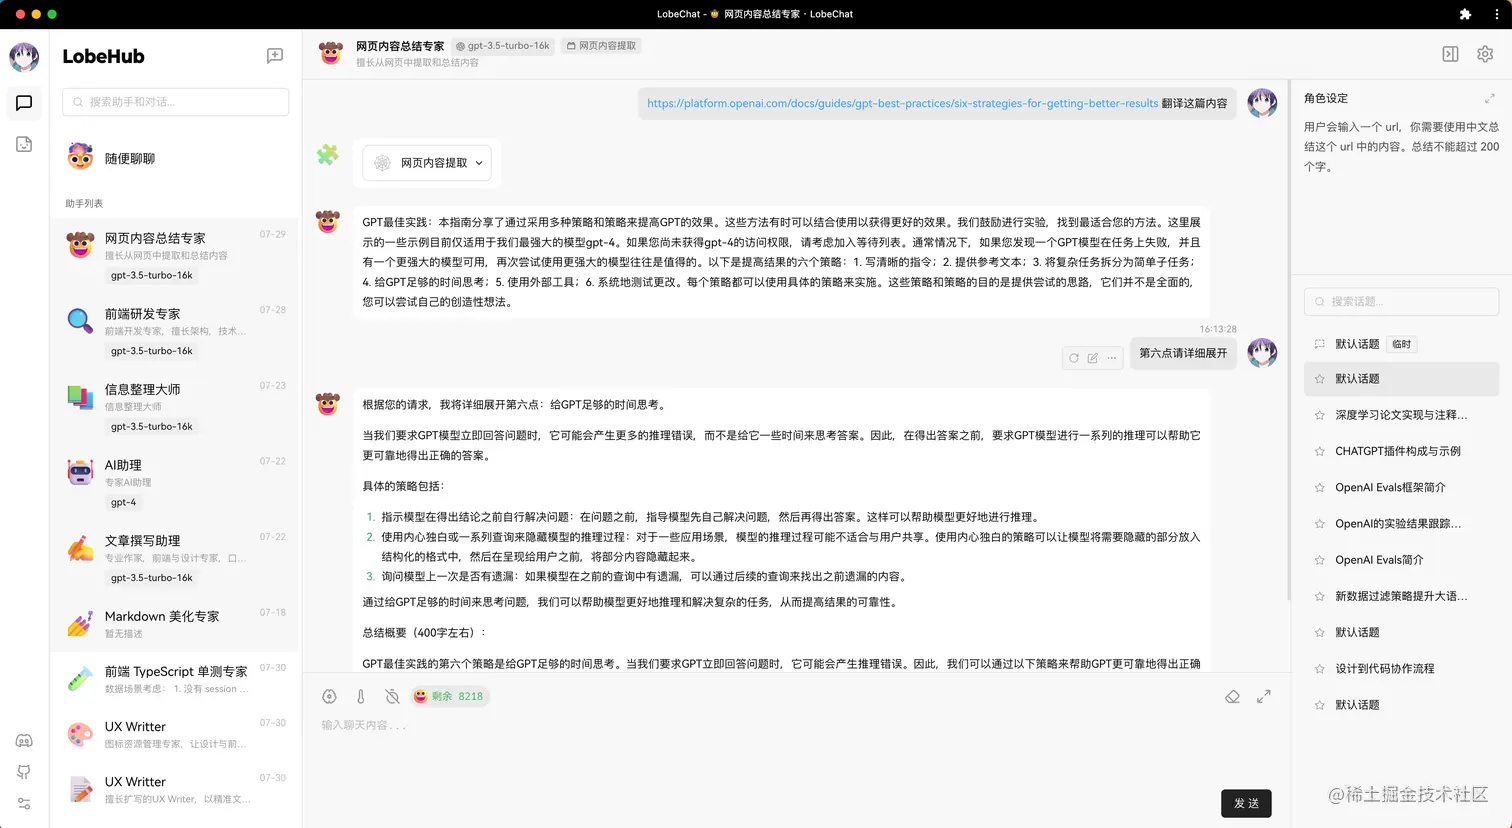The image size is (1512, 828).
Task: Click the Markdown 美化专家 avatar icon
Action: tap(80, 623)
